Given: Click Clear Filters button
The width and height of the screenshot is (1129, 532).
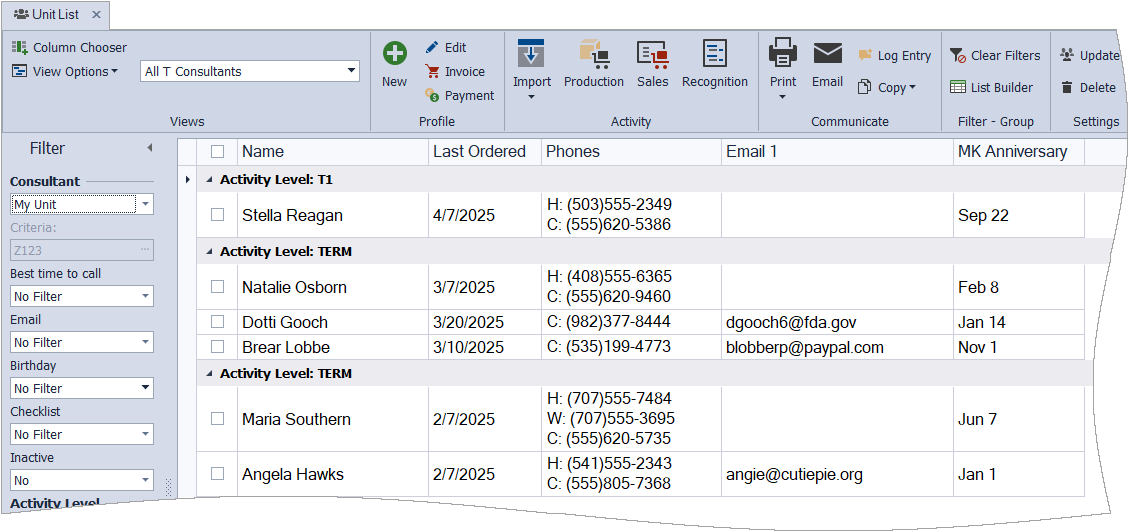Looking at the screenshot, I should [x=994, y=56].
